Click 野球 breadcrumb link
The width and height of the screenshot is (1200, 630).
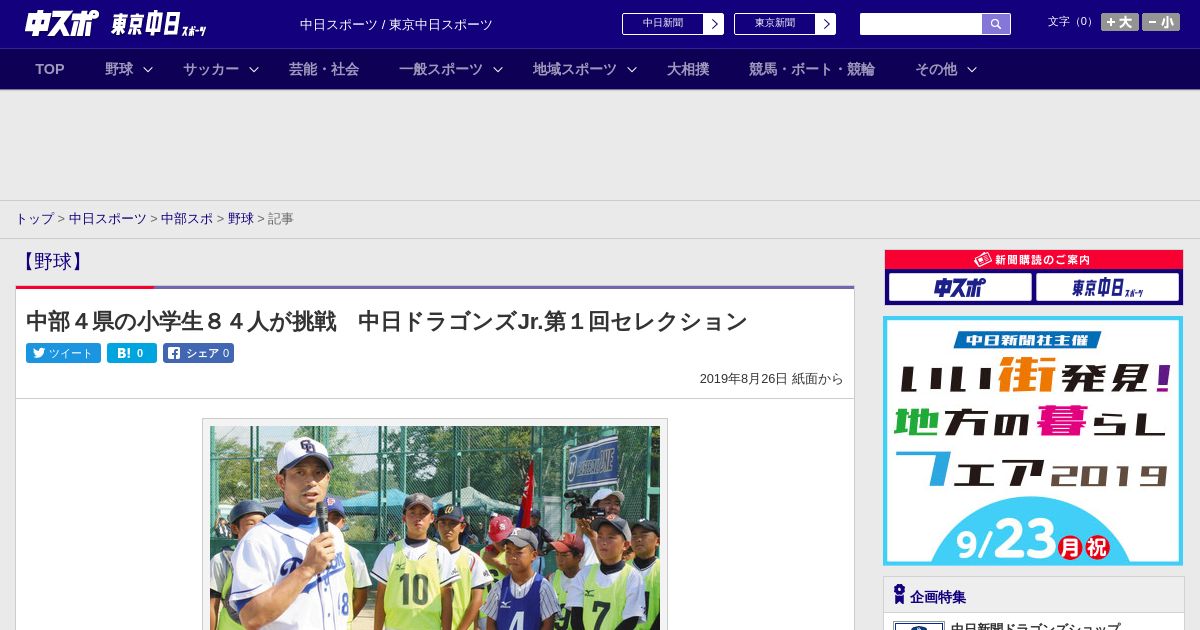(x=241, y=218)
